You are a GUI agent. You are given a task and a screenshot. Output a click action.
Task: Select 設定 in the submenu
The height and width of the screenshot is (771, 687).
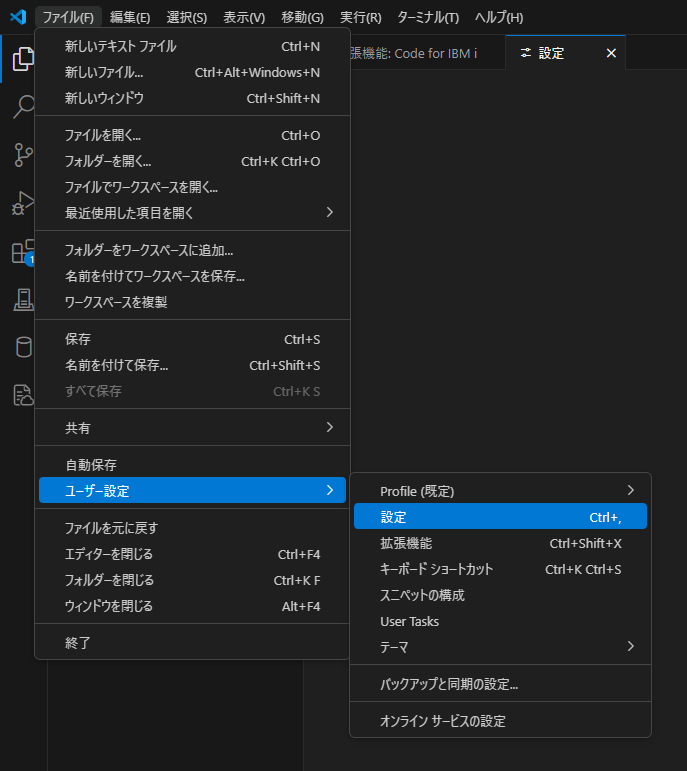(500, 516)
